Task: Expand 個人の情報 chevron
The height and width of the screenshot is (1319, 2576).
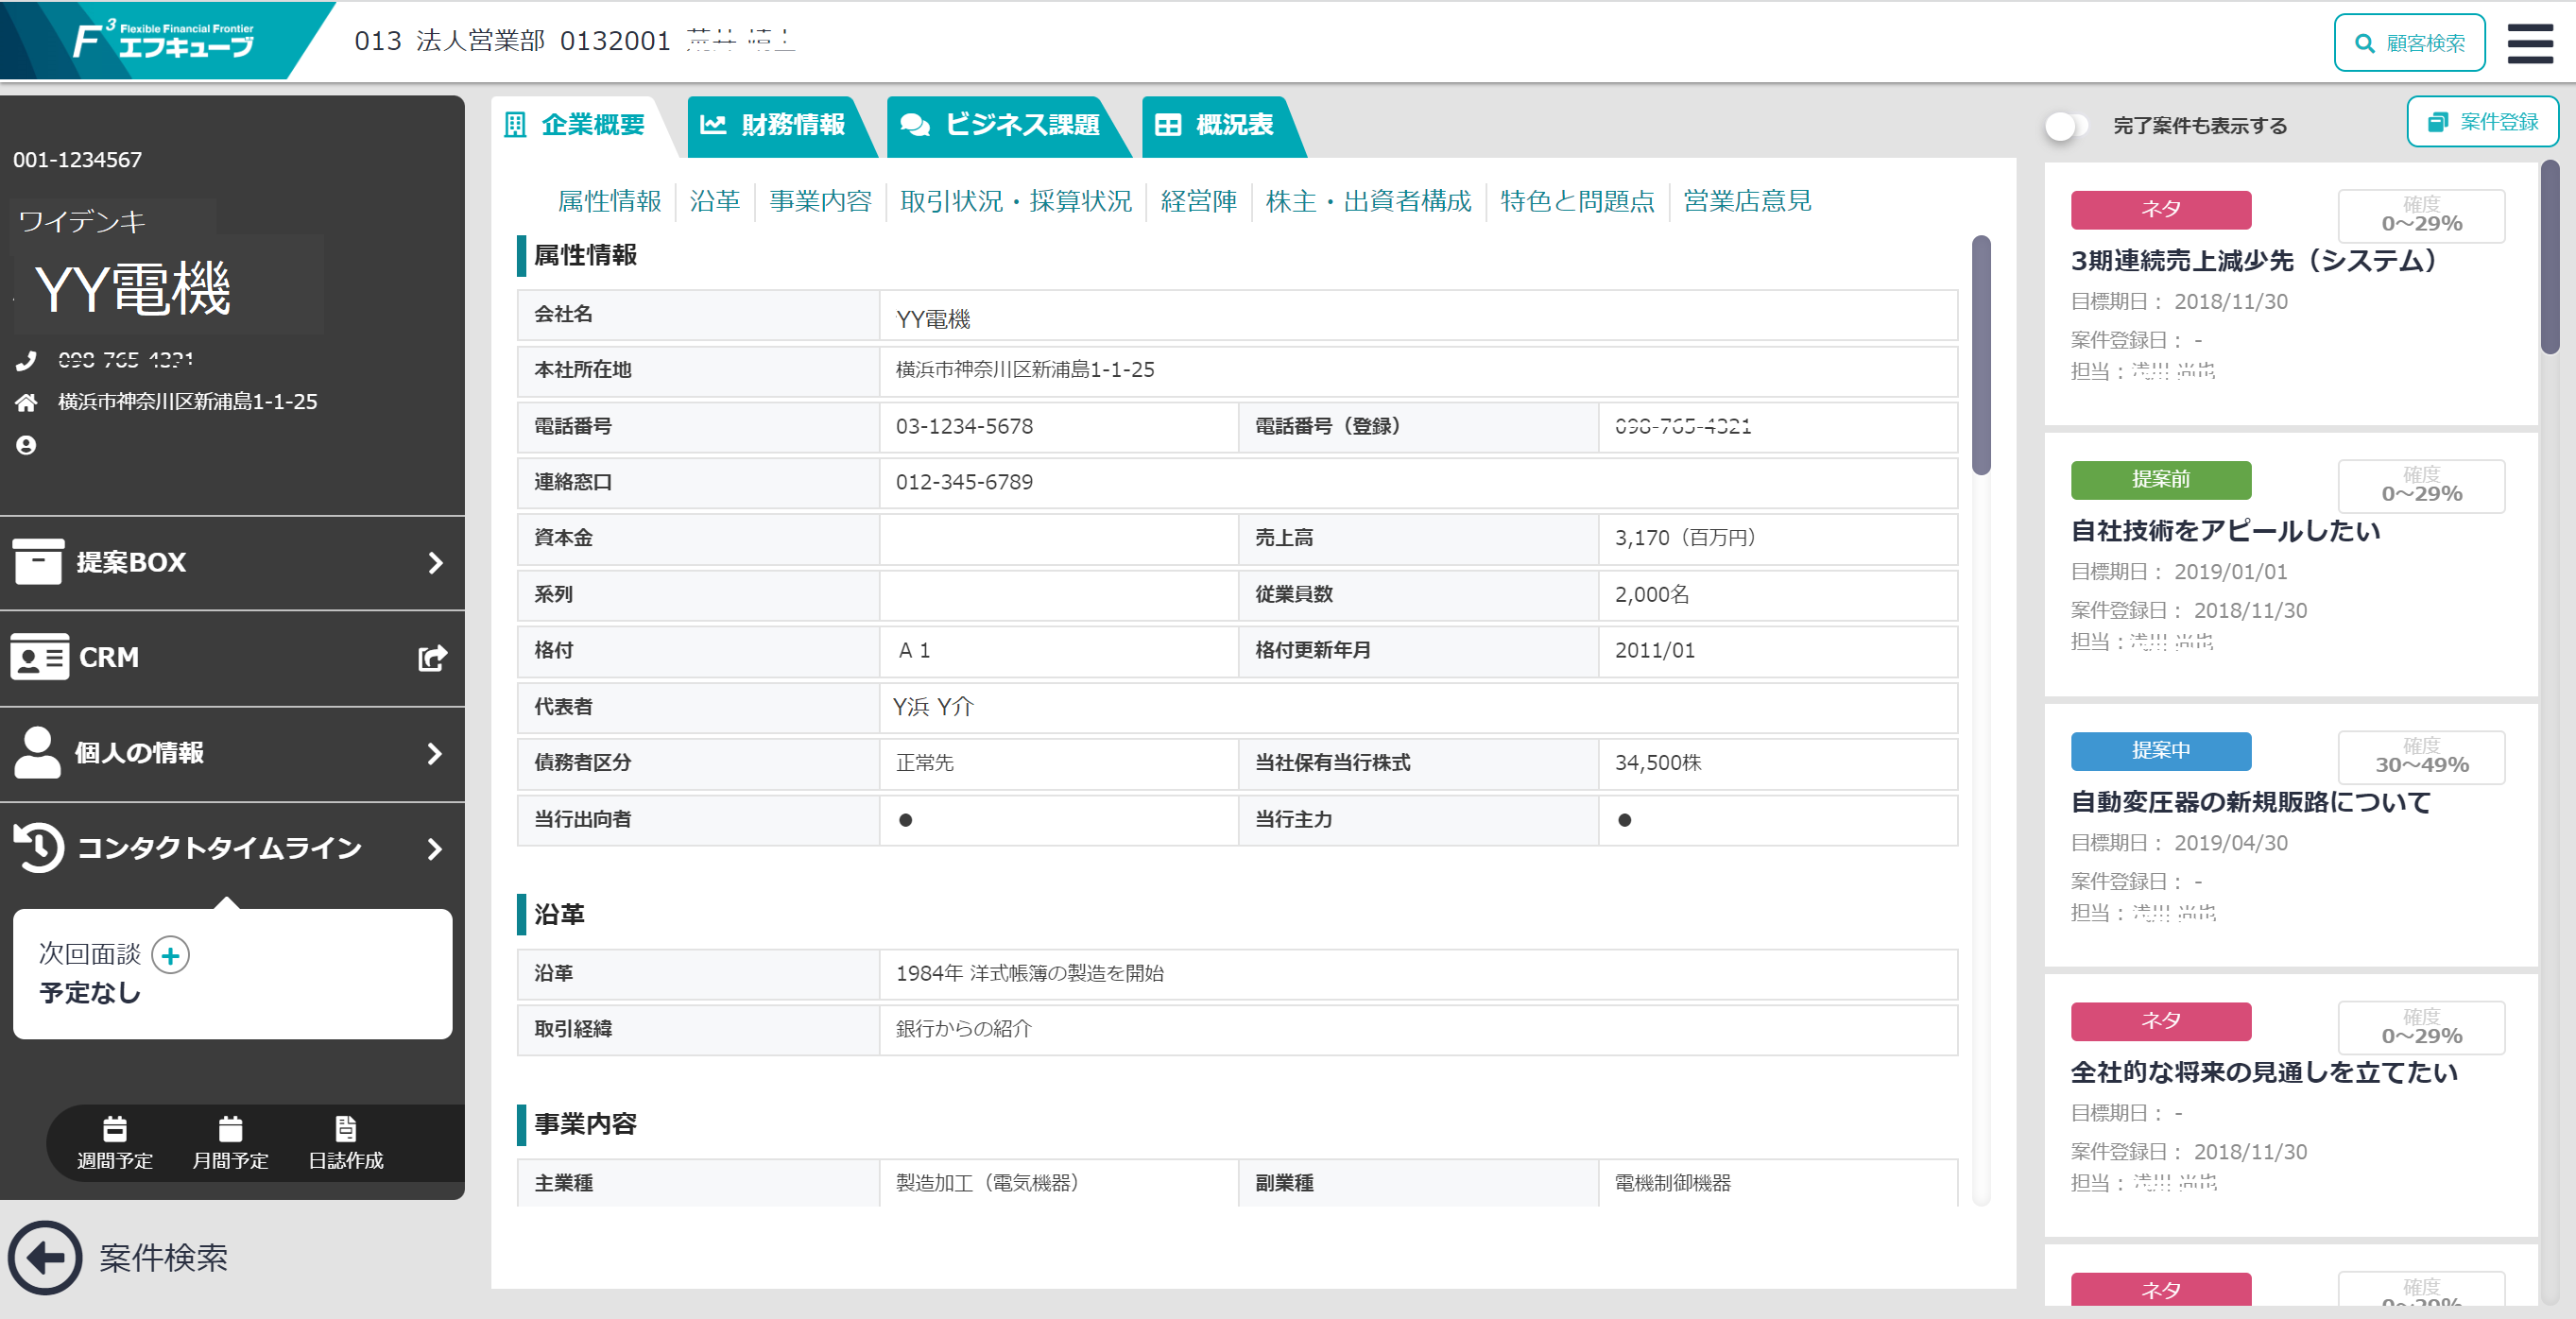Action: pos(435,753)
